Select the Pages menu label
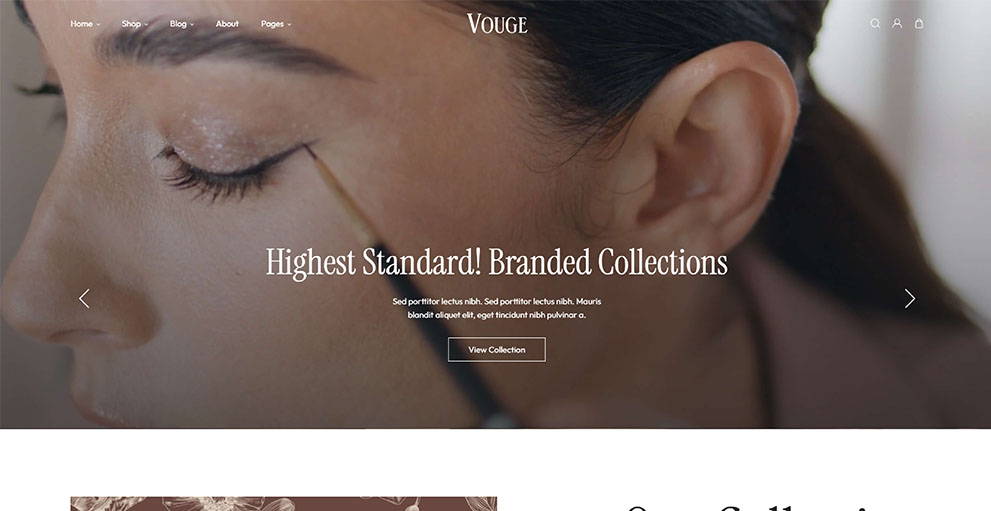The image size is (991, 511). 272,24
